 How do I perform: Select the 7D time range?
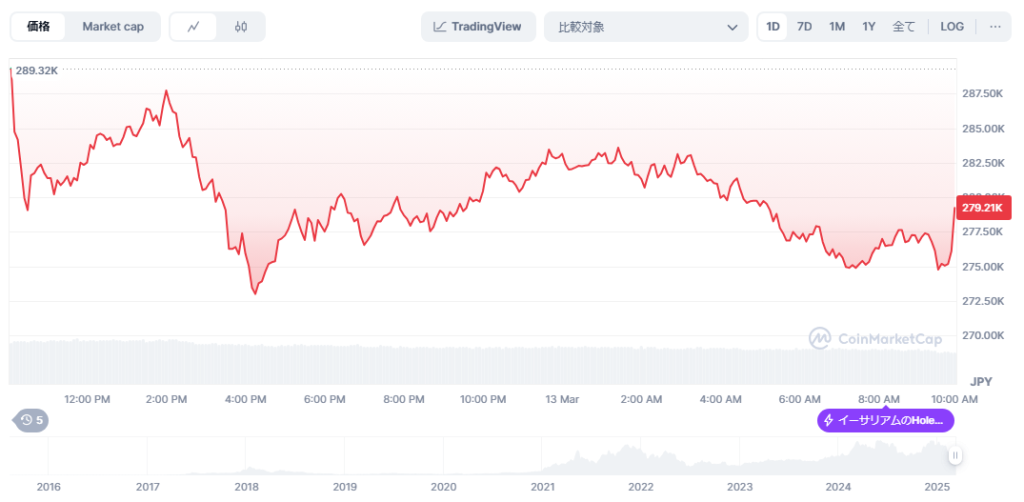pos(804,27)
